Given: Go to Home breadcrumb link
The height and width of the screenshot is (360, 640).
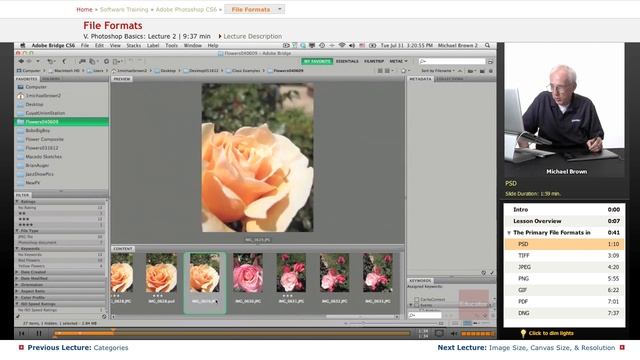Looking at the screenshot, I should pyautogui.click(x=84, y=9).
